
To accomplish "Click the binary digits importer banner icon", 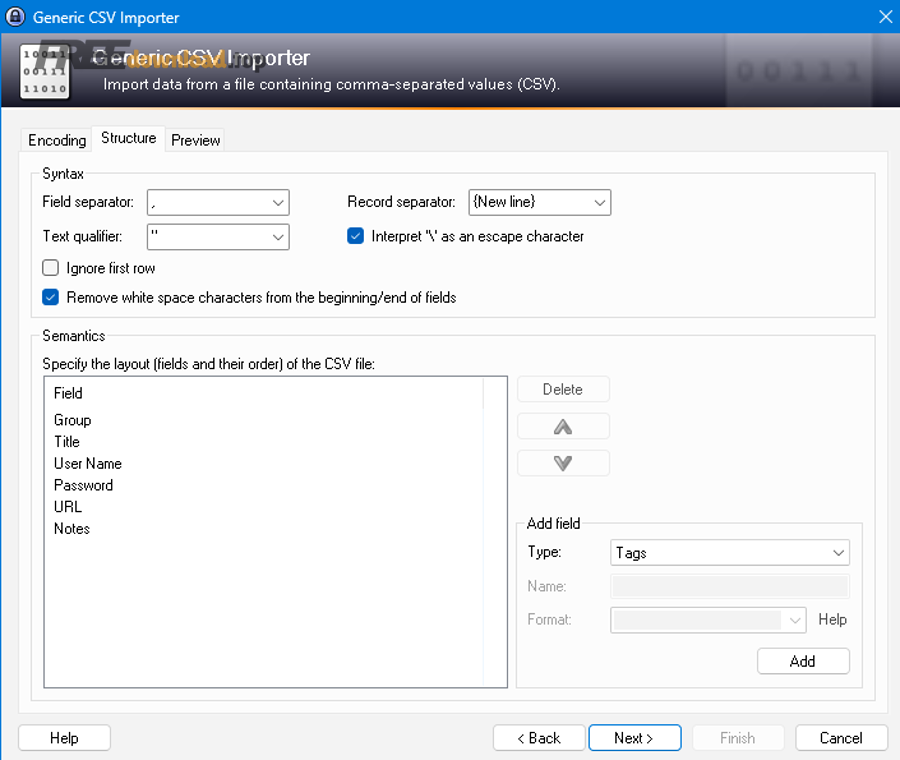I will click(45, 71).
